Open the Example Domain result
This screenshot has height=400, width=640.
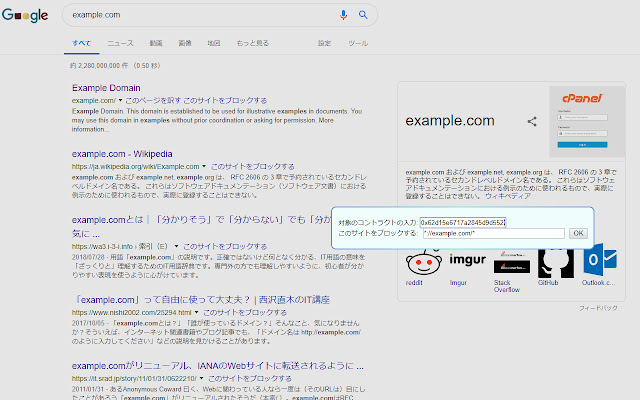[x=106, y=88]
